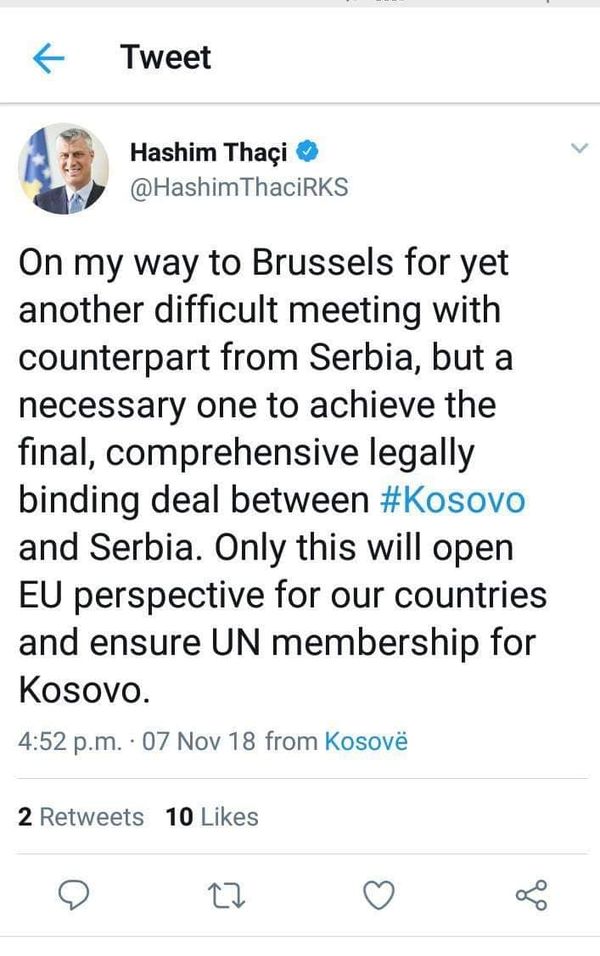The image size is (600, 956).
Task: View the 10 Likes list
Action: point(212,817)
